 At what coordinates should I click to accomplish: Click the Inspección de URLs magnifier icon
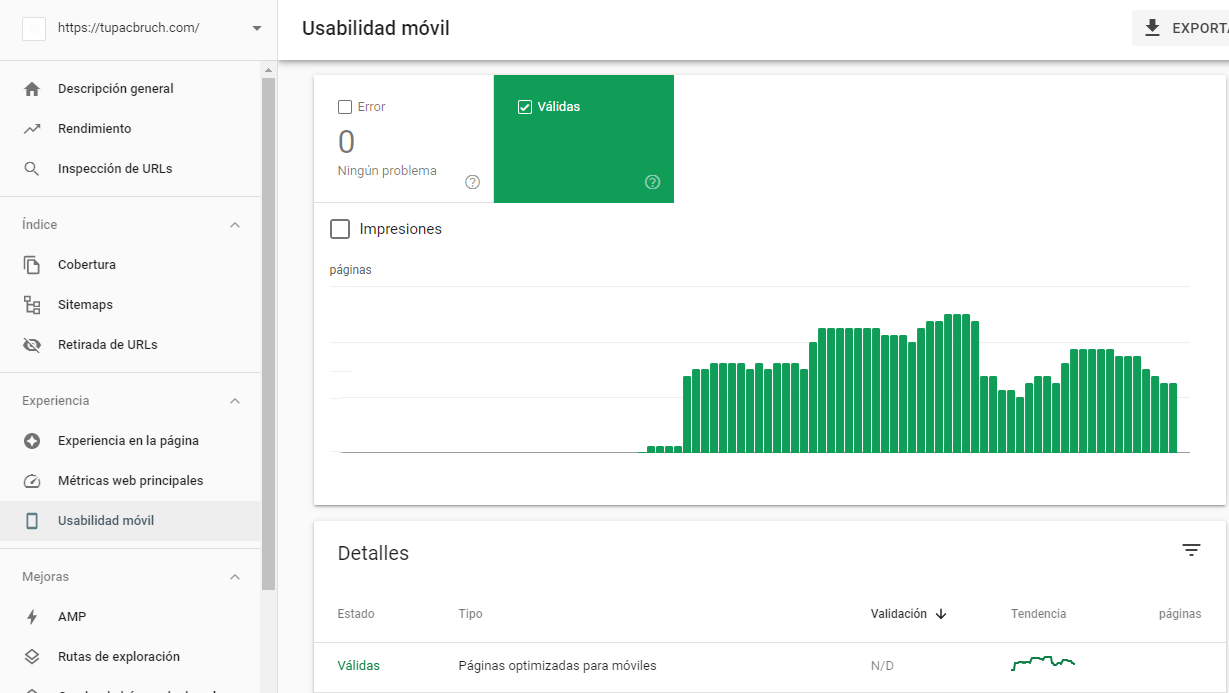(32, 169)
